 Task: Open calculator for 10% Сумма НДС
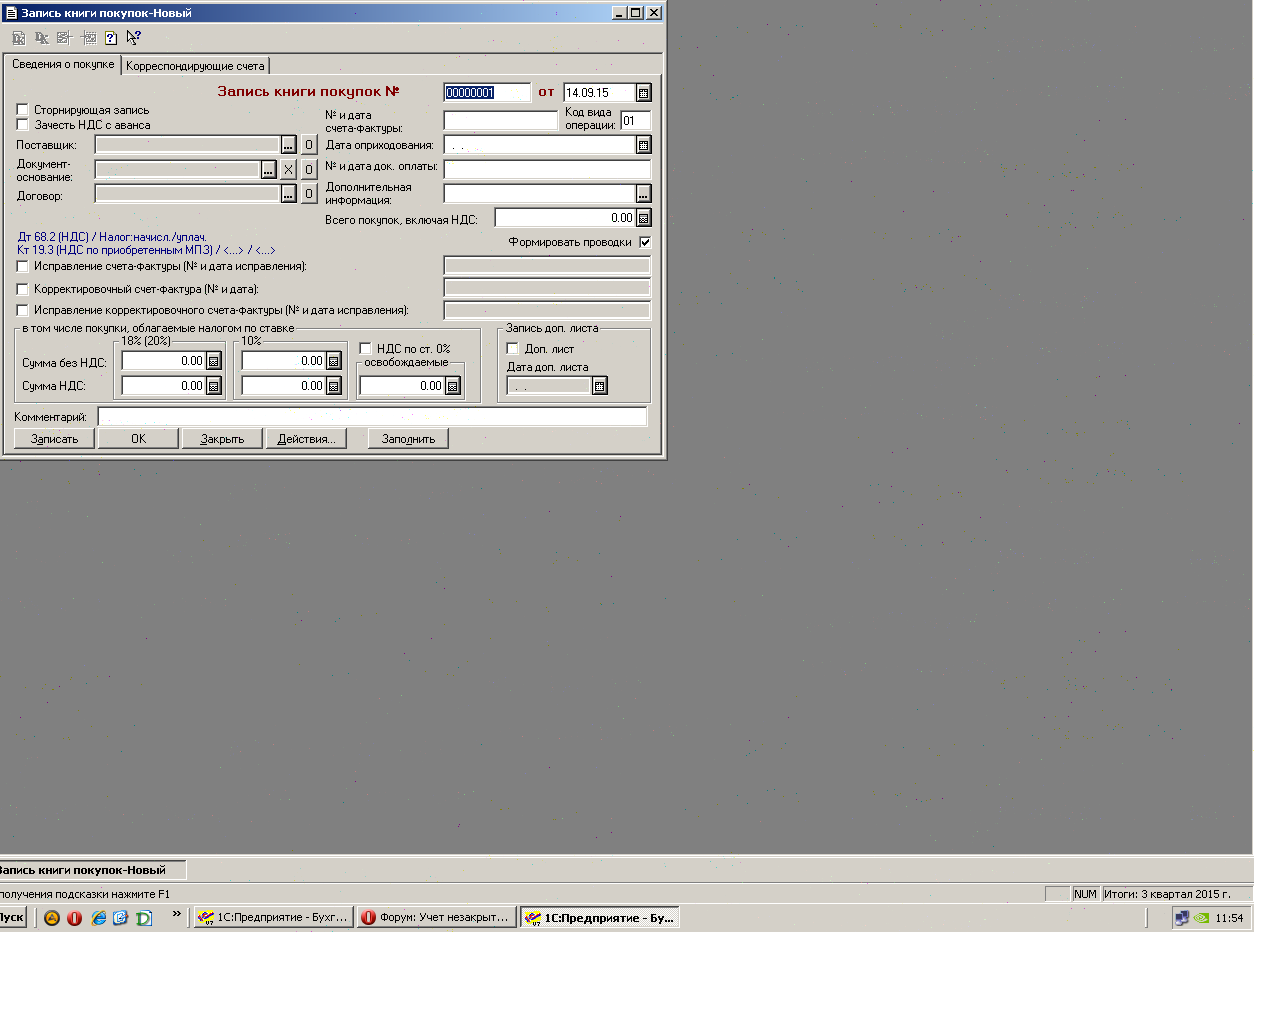(x=334, y=386)
